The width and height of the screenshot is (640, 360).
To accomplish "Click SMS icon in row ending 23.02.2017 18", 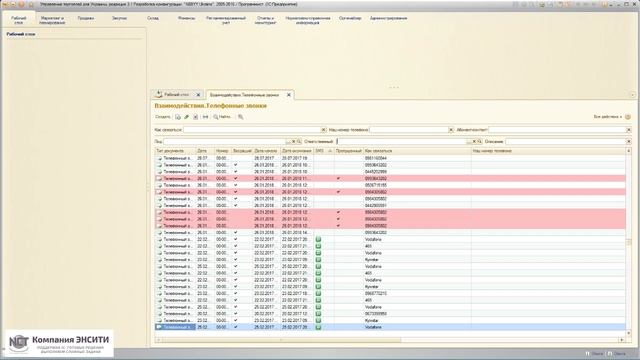I will tap(318, 293).
